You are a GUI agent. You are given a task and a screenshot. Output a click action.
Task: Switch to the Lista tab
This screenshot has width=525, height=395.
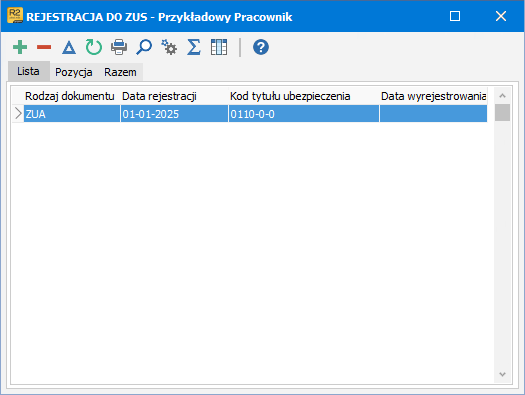28,71
